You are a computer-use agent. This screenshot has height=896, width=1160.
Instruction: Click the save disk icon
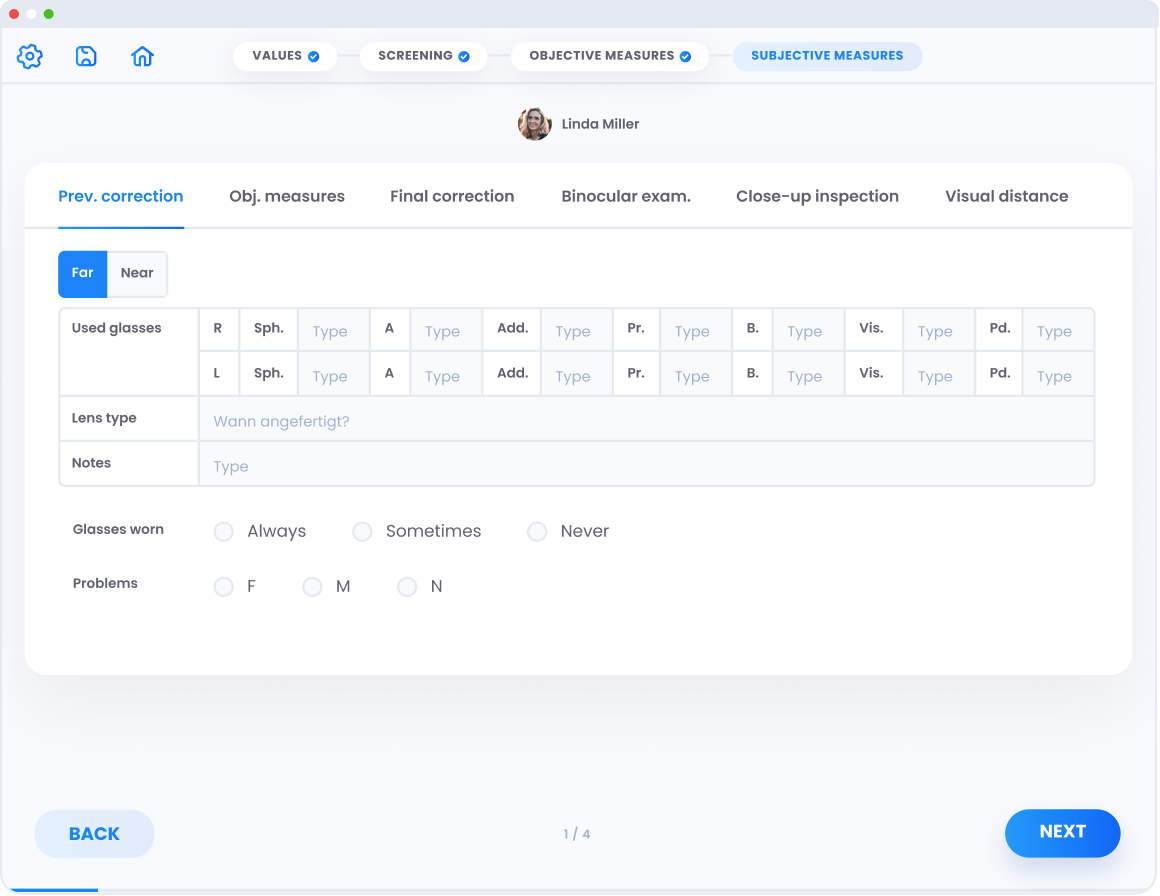(x=86, y=57)
